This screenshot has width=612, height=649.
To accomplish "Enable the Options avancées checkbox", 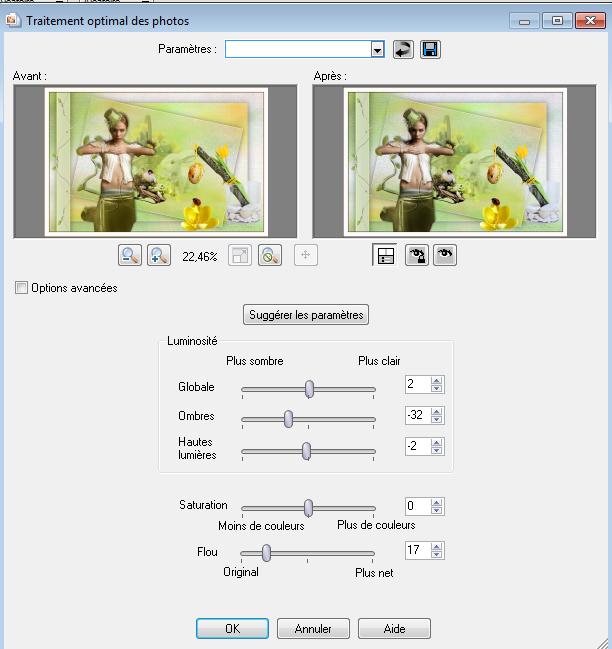I will pos(21,288).
